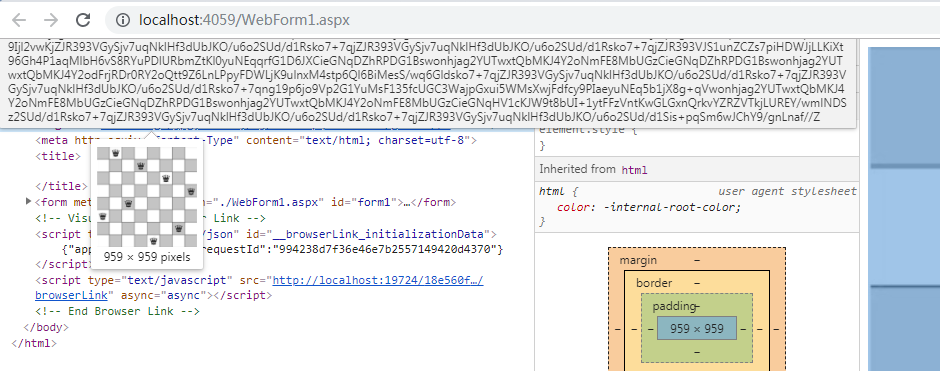This screenshot has height=371, width=940.
Task: Select the closing </body> tag
Action: click(x=46, y=327)
